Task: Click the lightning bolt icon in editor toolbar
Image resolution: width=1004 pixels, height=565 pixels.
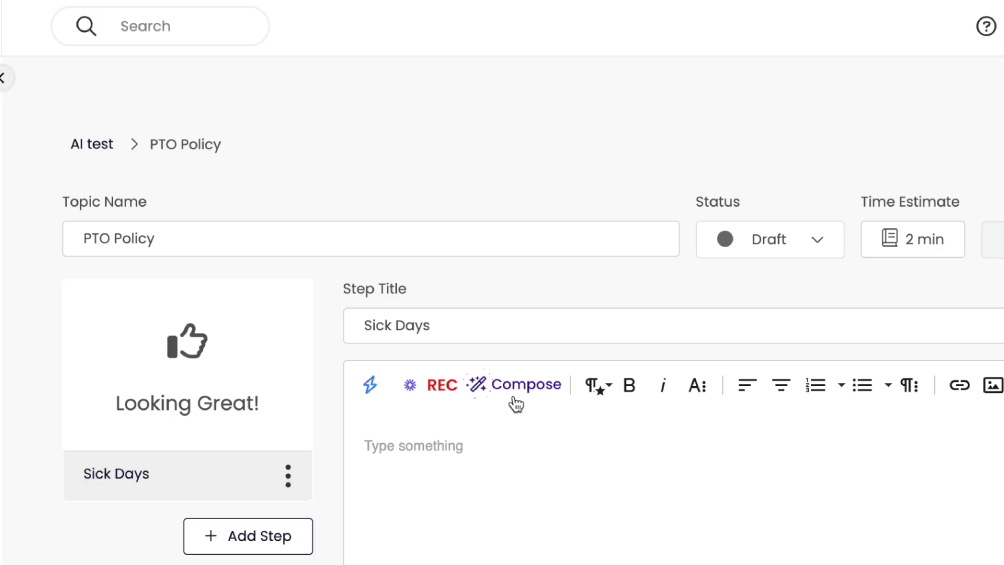Action: (370, 385)
